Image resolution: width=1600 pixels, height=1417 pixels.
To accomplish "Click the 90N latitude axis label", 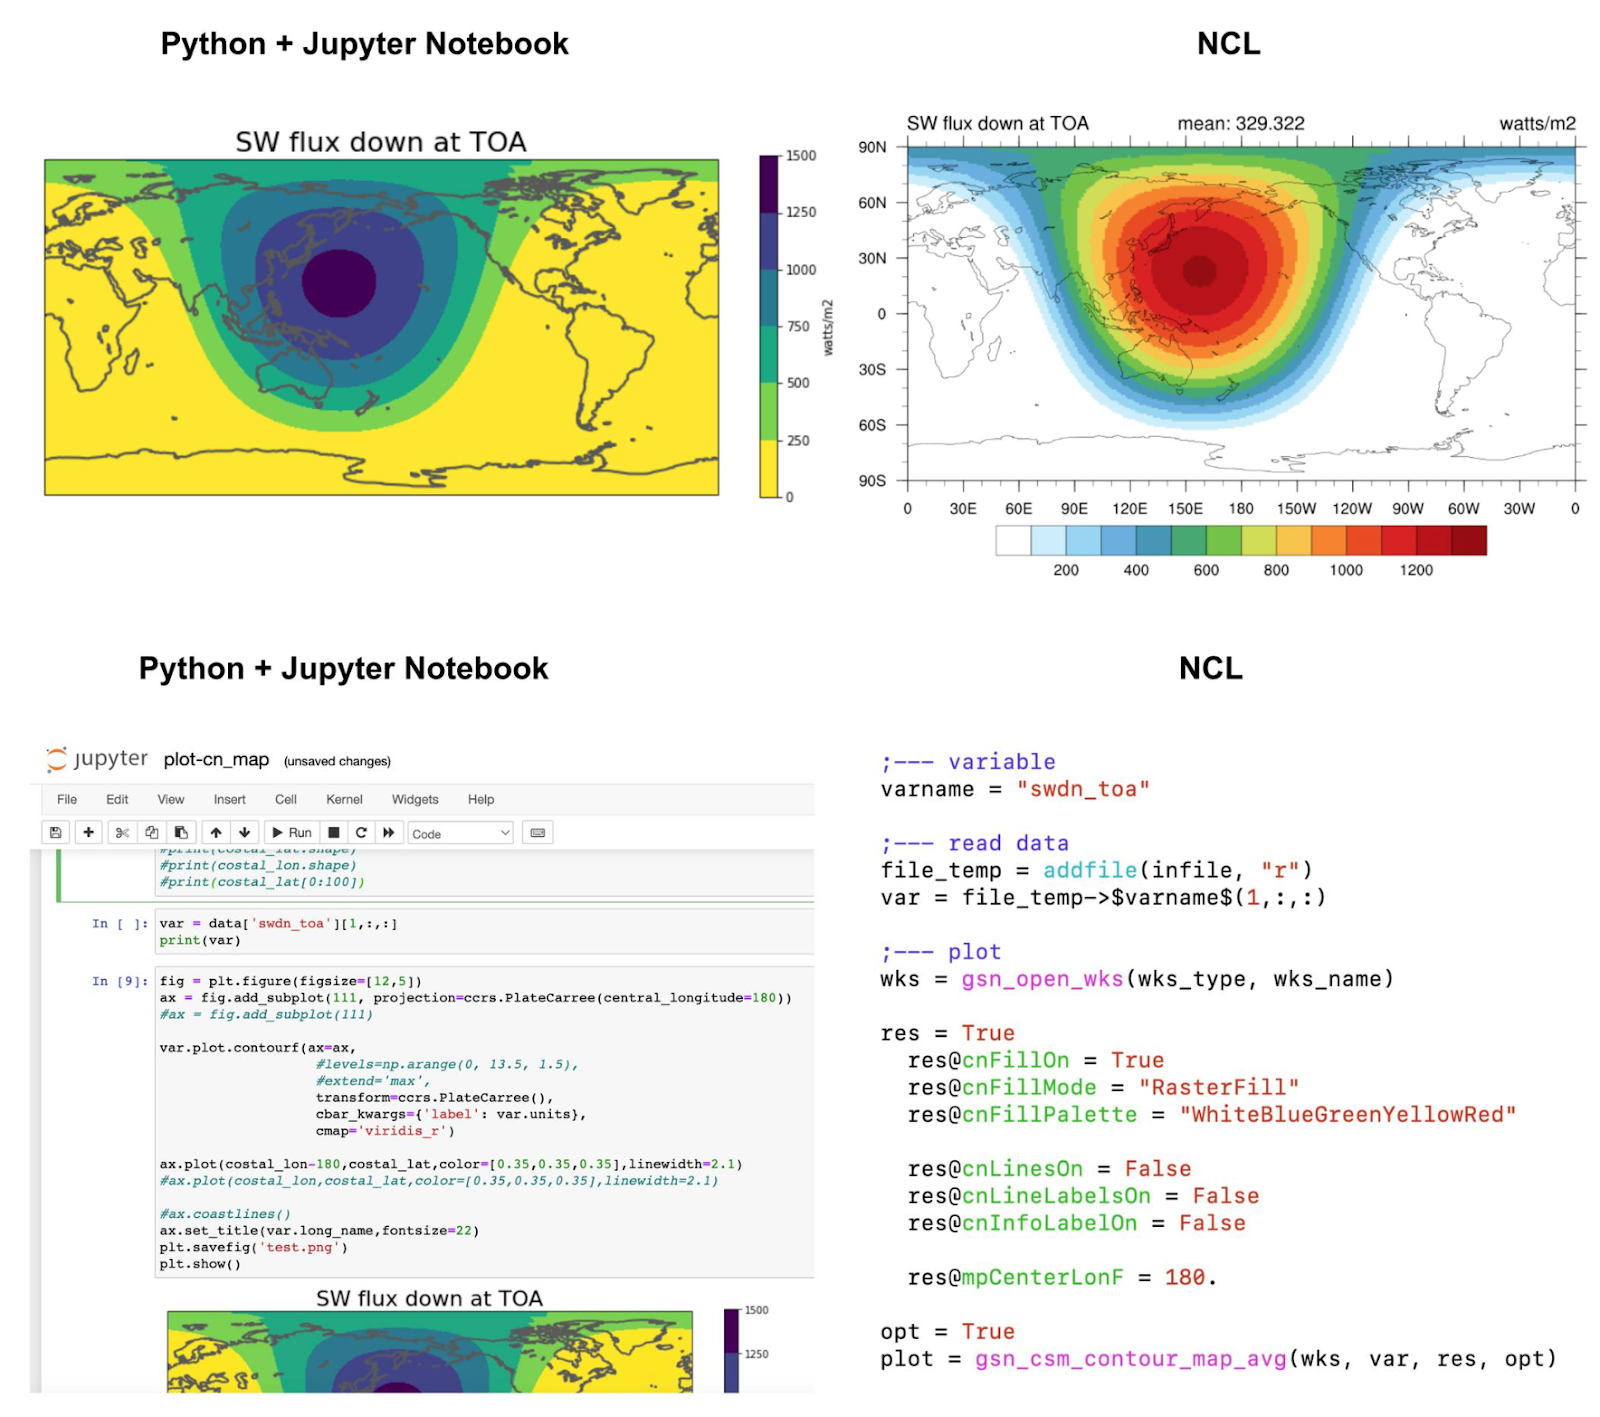I will coord(872,147).
